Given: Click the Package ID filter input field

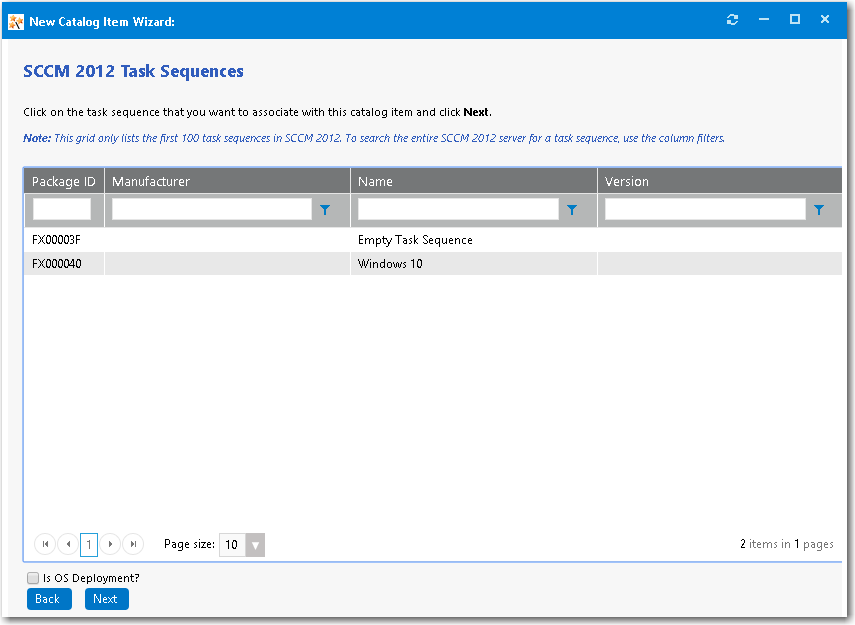Looking at the screenshot, I should (x=61, y=209).
